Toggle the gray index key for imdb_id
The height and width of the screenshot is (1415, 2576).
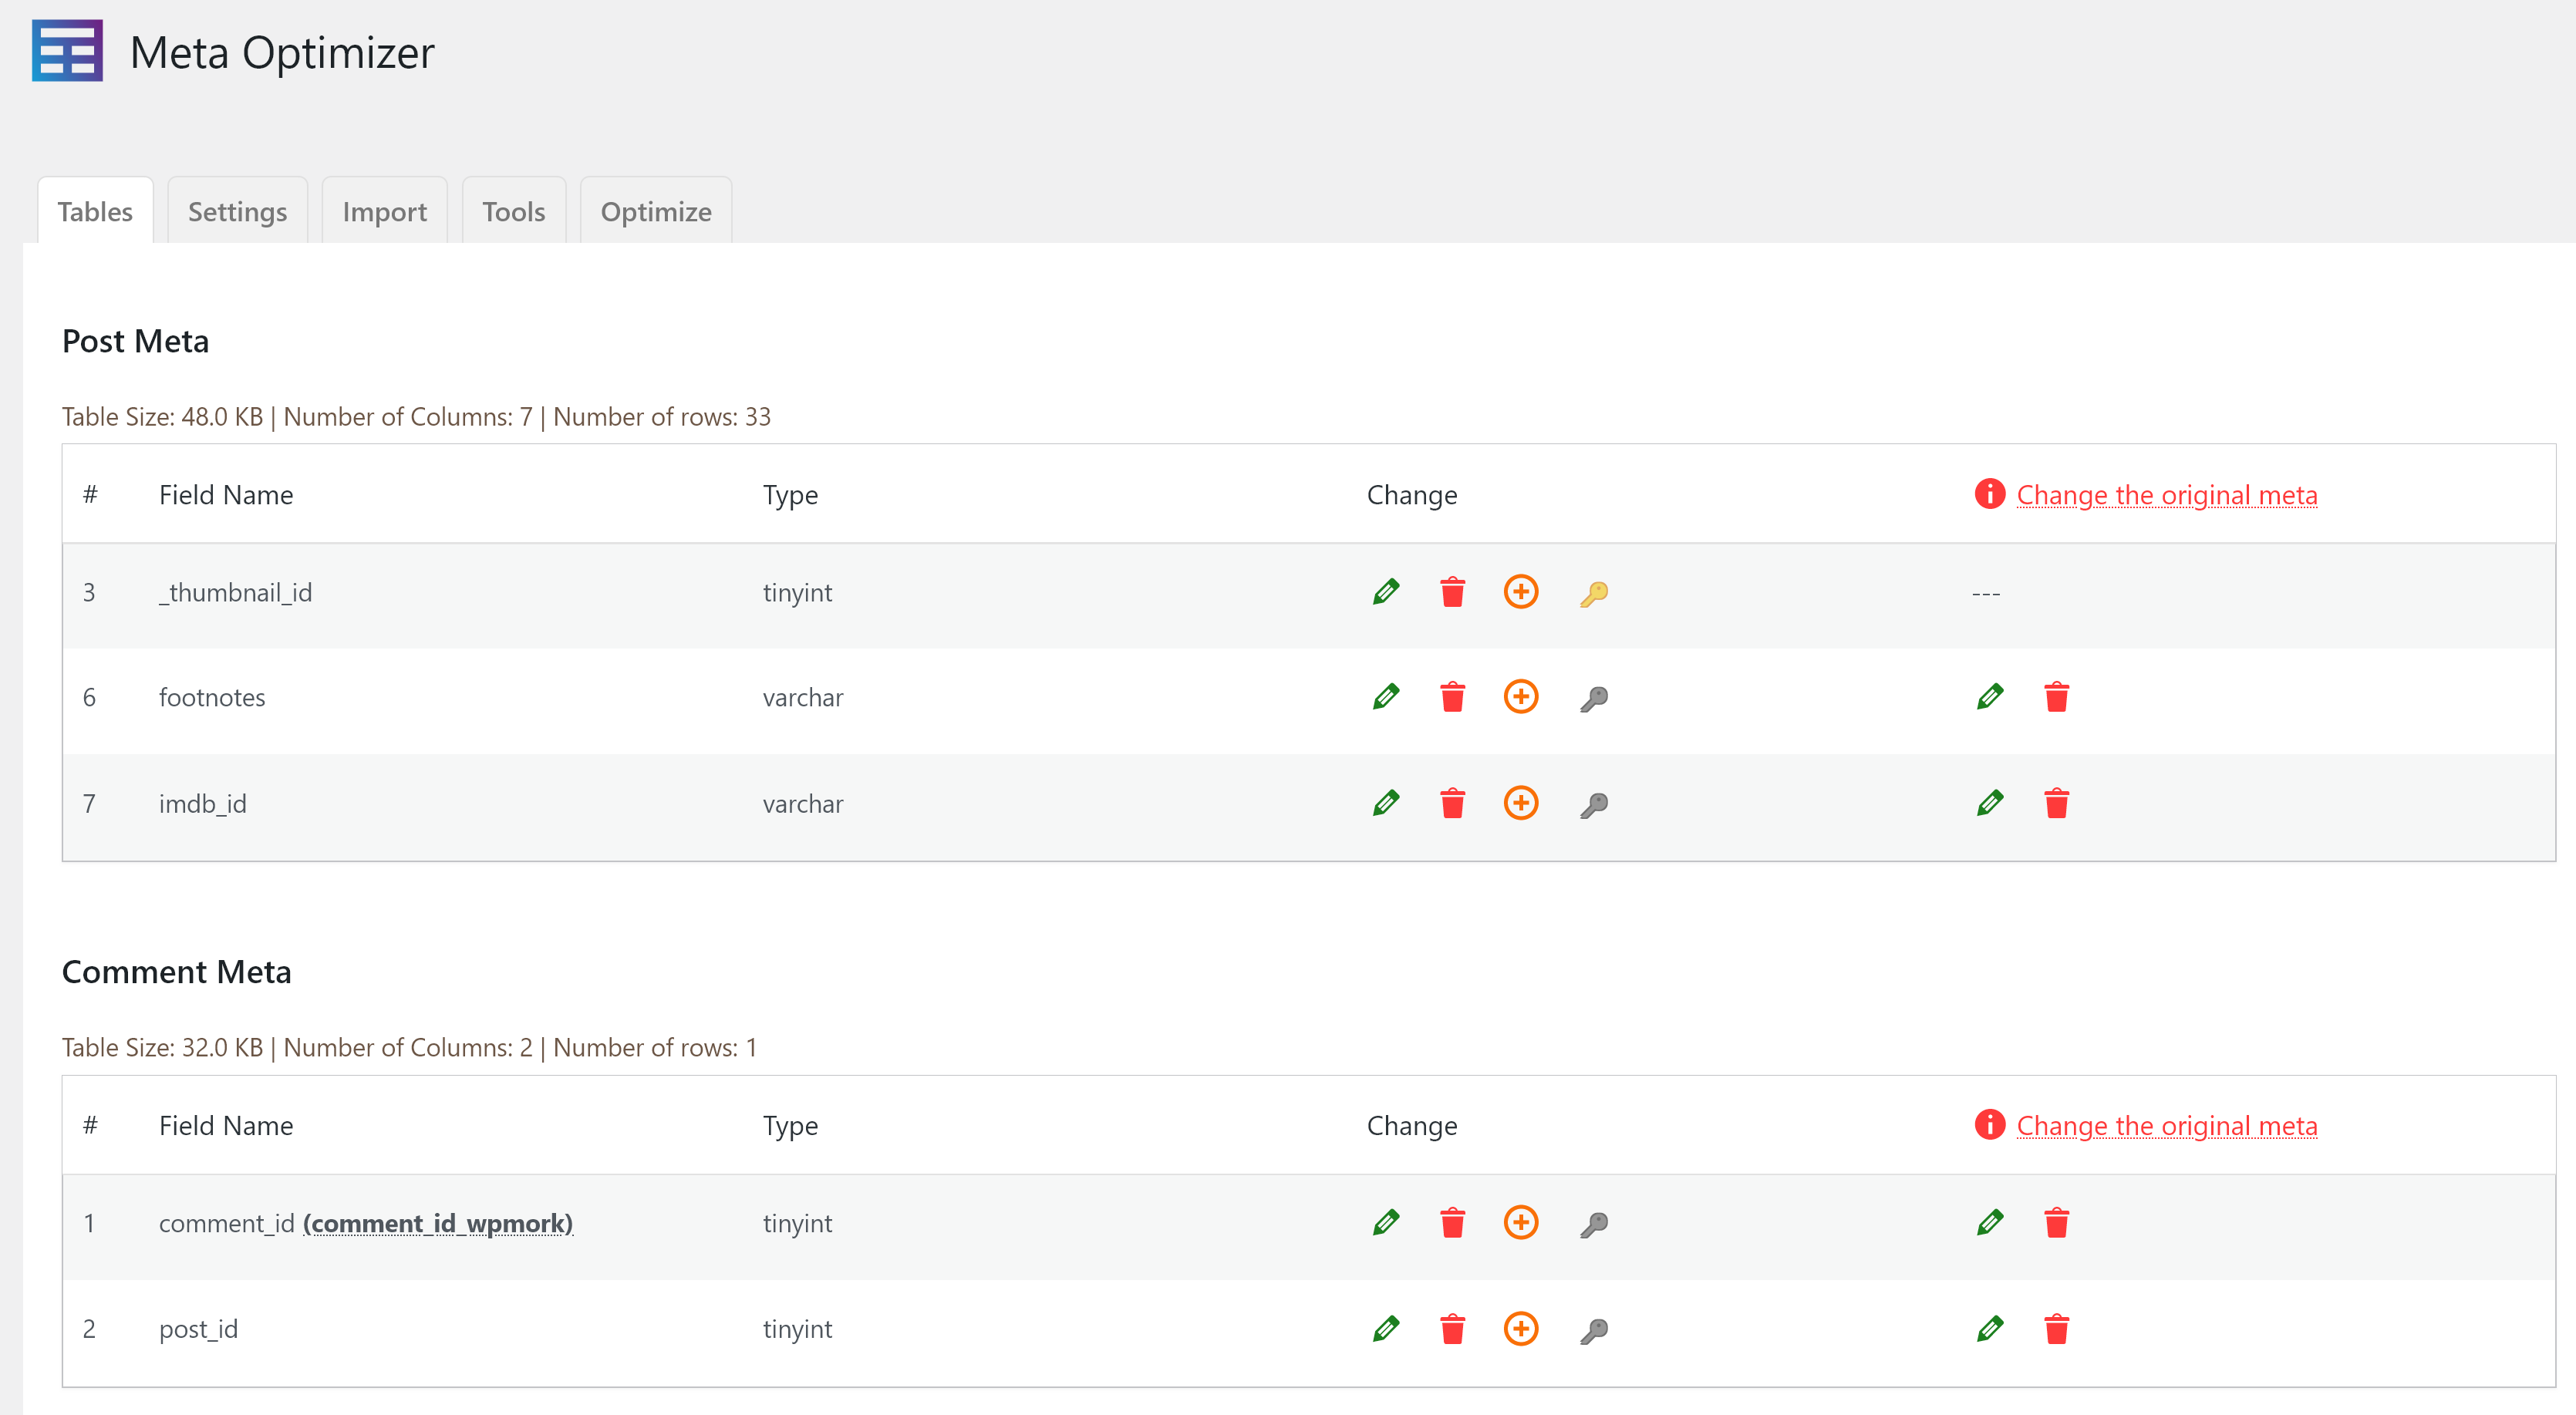click(x=1594, y=805)
